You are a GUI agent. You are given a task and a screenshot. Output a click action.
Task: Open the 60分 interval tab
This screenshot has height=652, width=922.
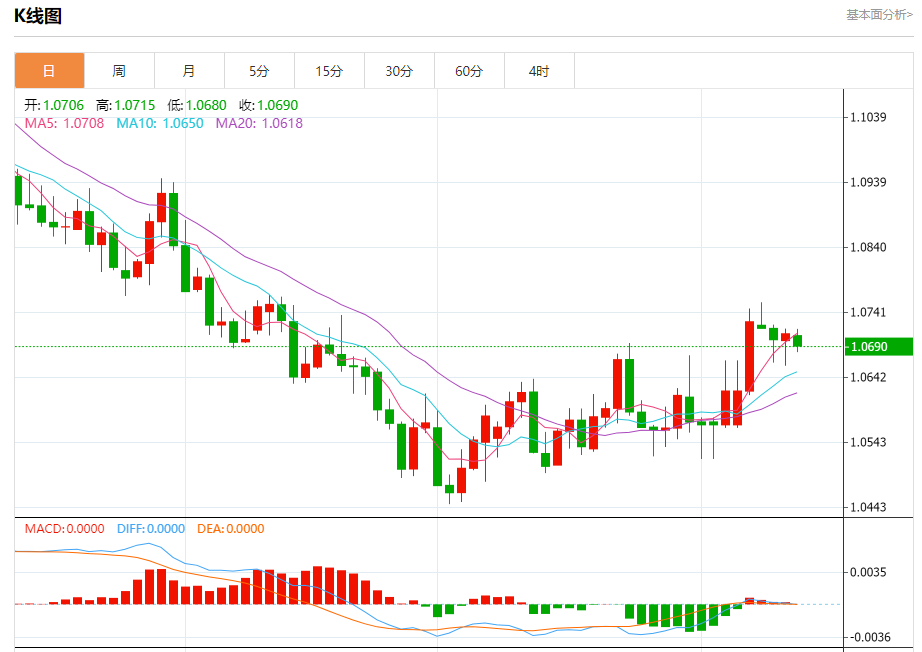[x=469, y=71]
